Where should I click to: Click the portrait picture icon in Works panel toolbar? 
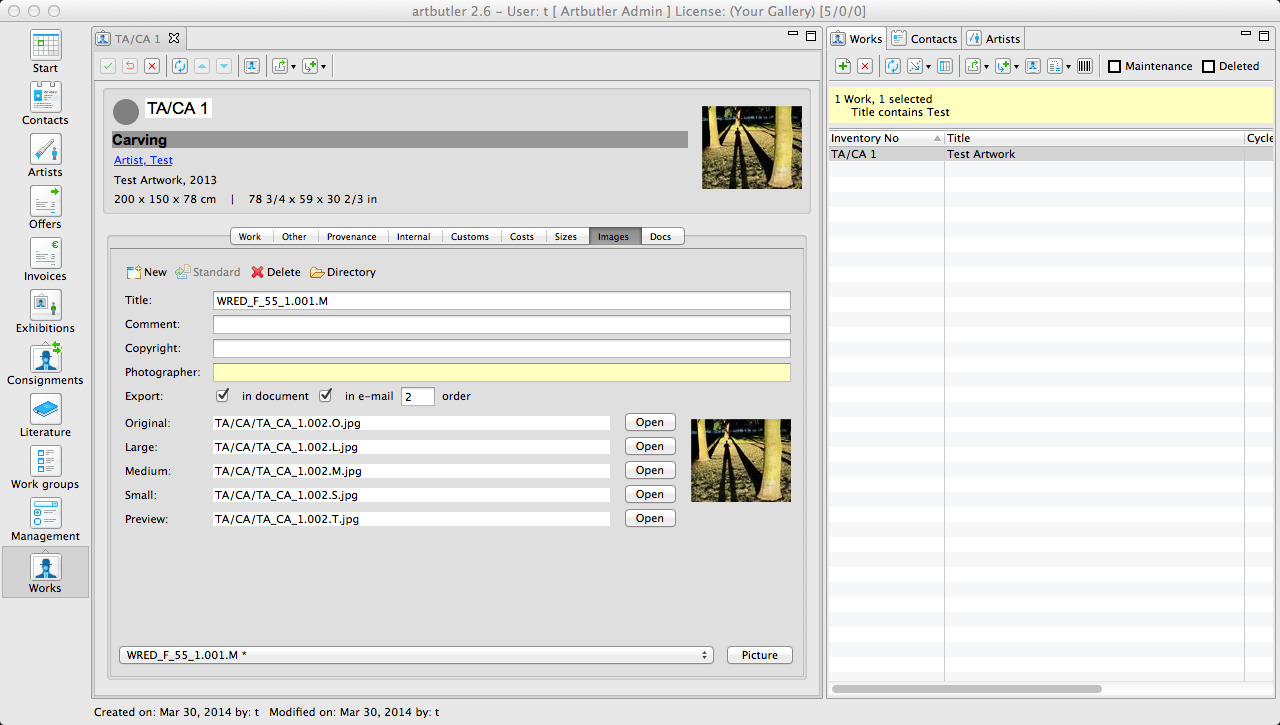[1033, 66]
